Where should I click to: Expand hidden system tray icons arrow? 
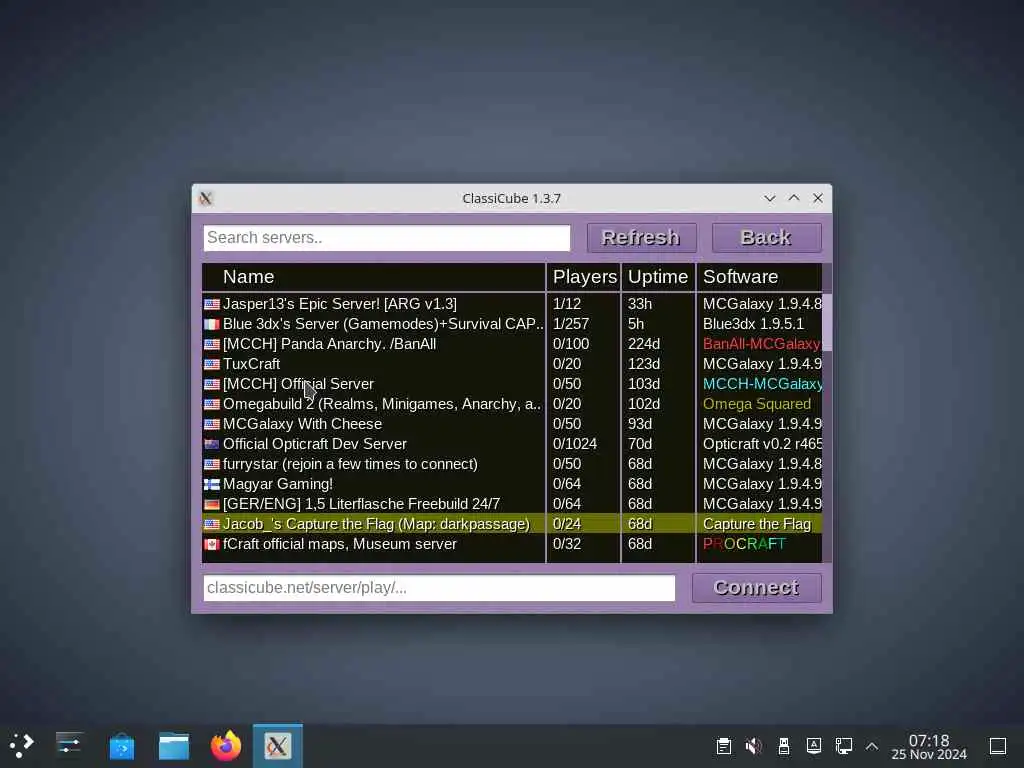[x=872, y=746]
